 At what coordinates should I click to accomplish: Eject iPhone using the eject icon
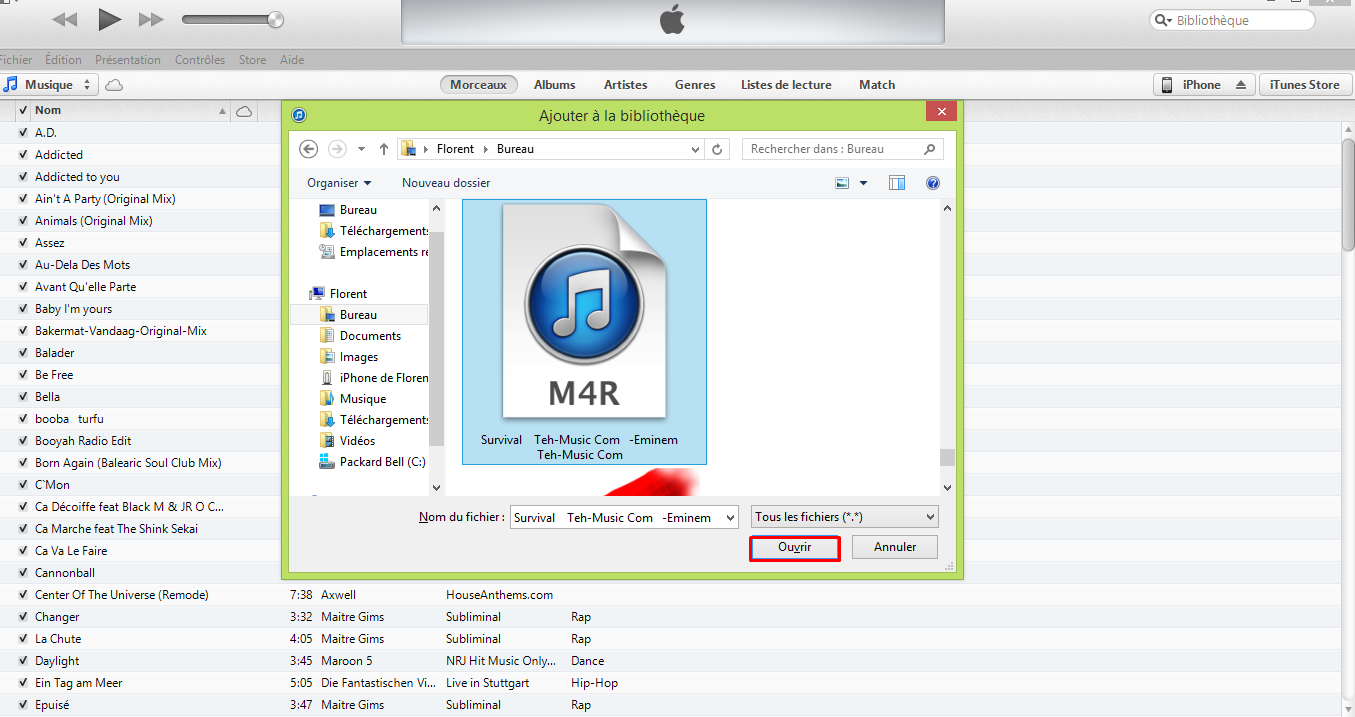1241,85
